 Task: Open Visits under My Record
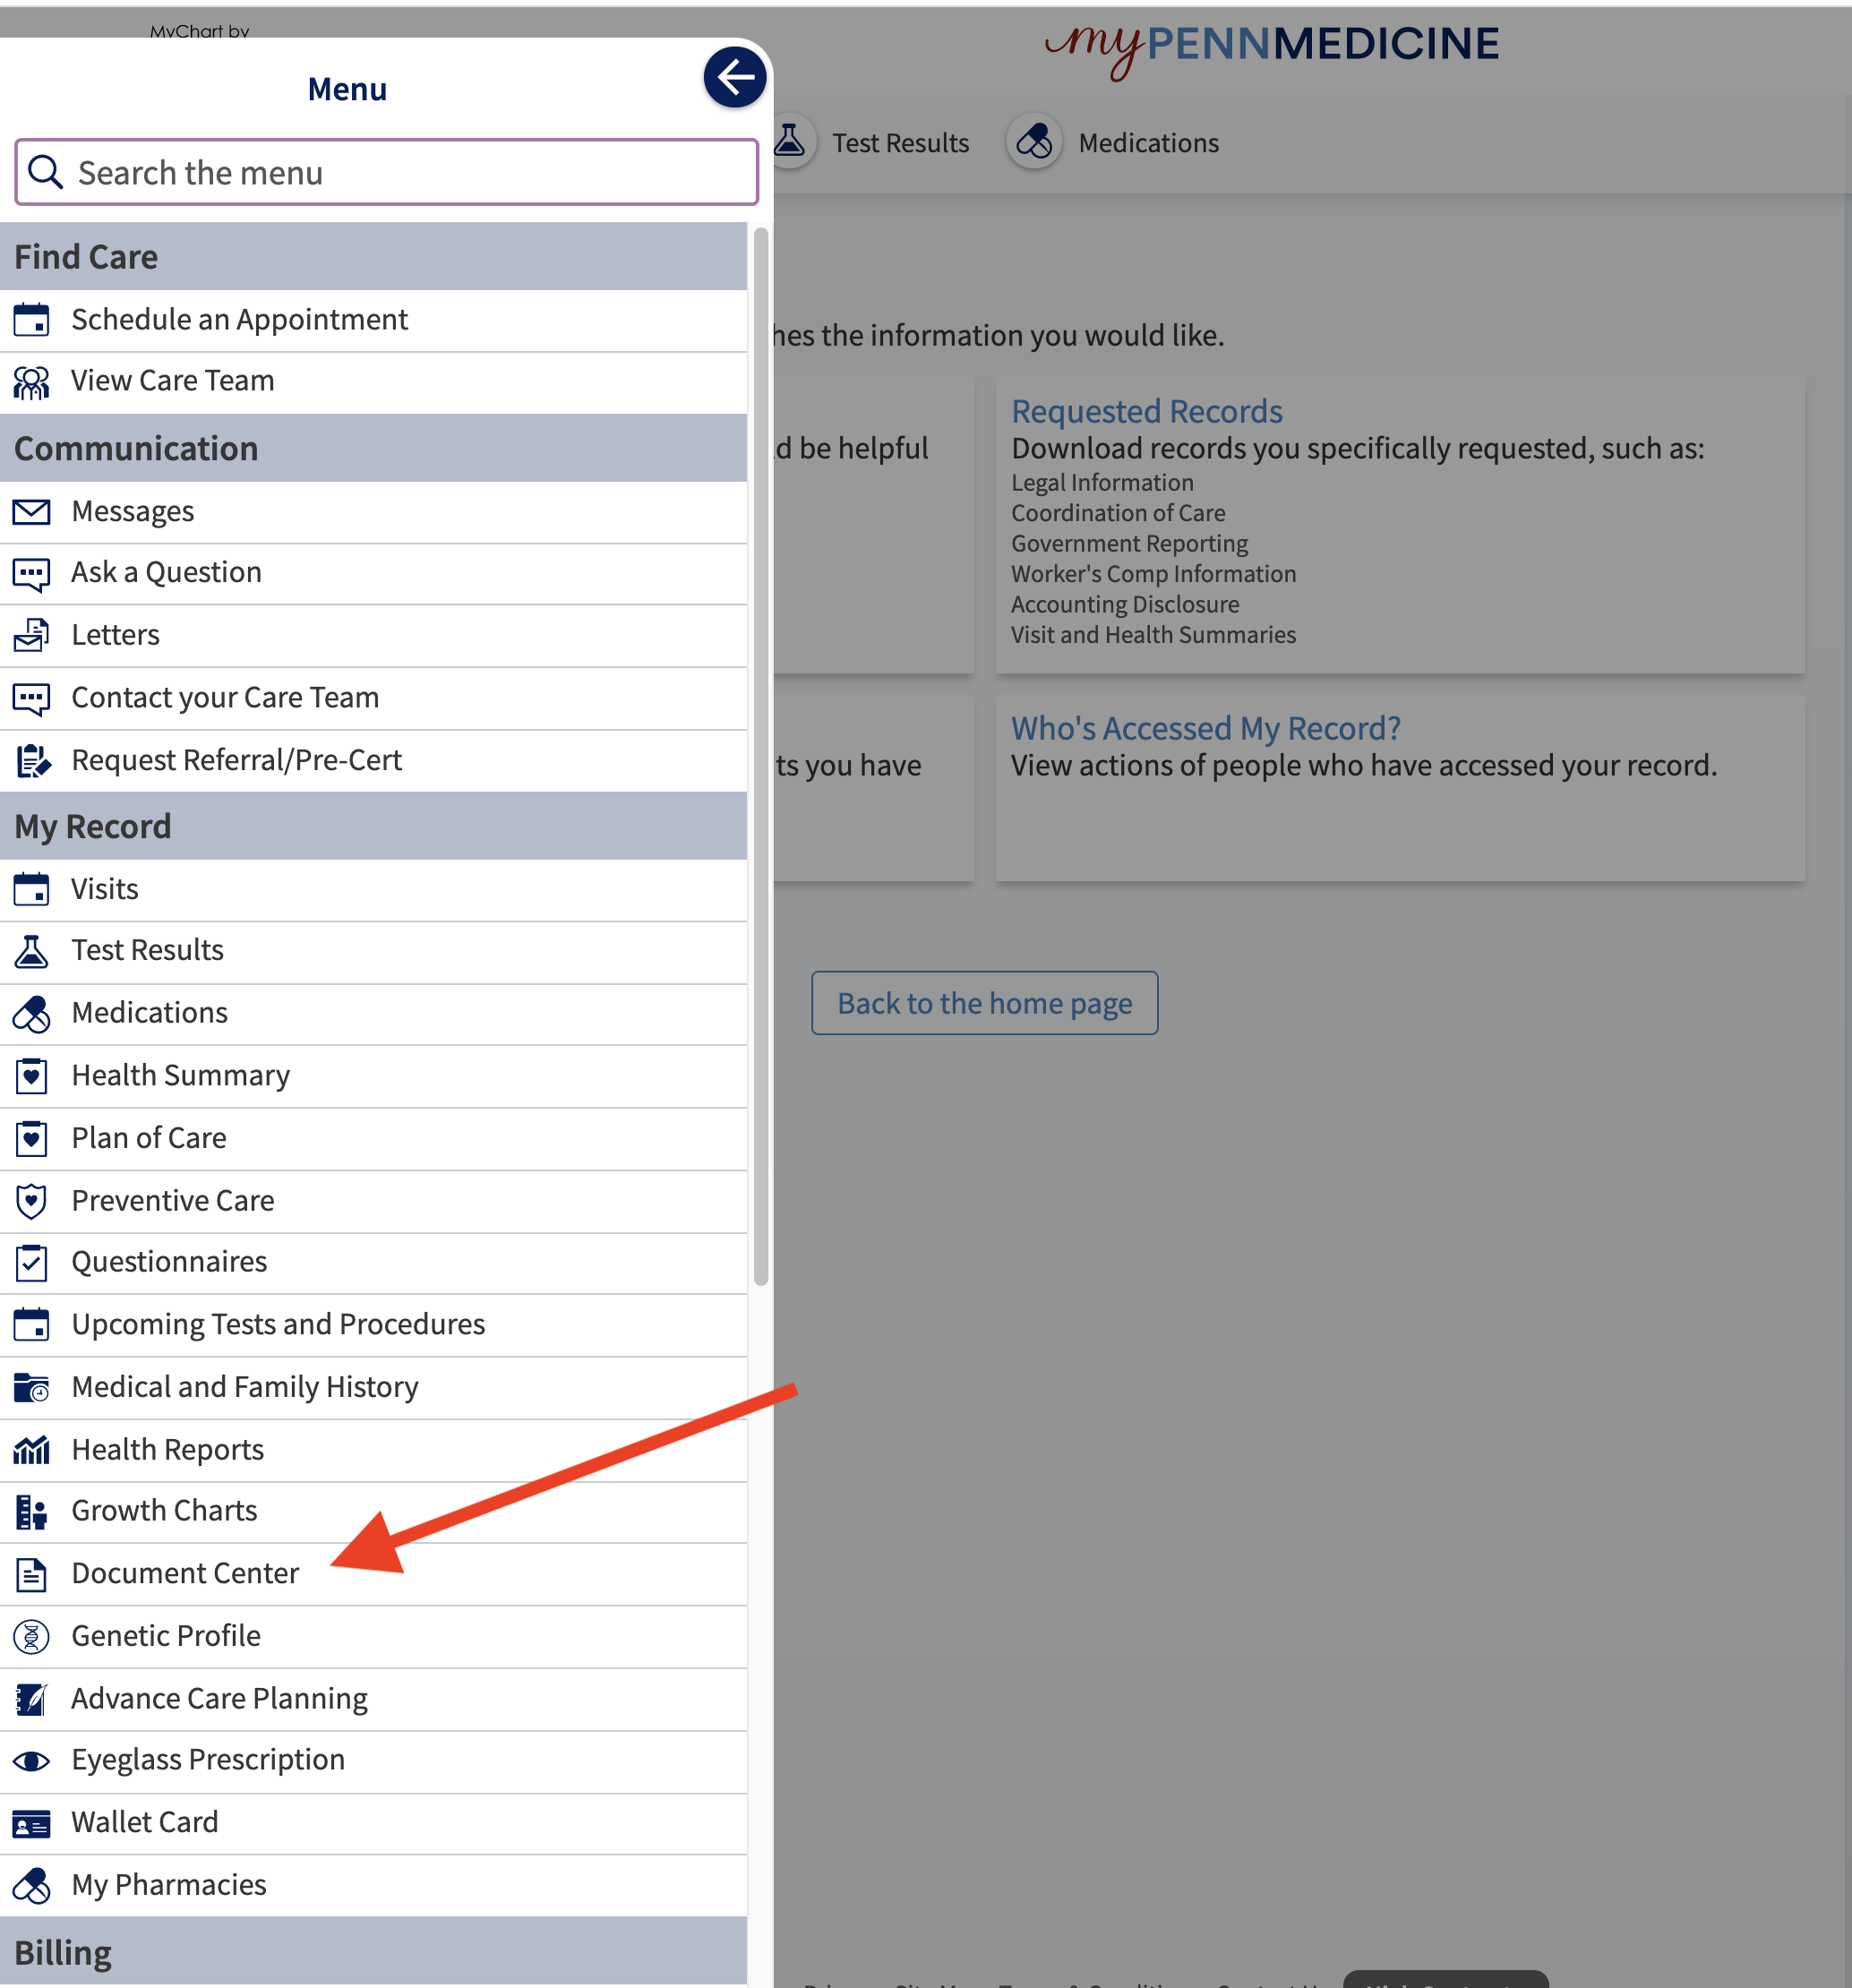(x=373, y=890)
